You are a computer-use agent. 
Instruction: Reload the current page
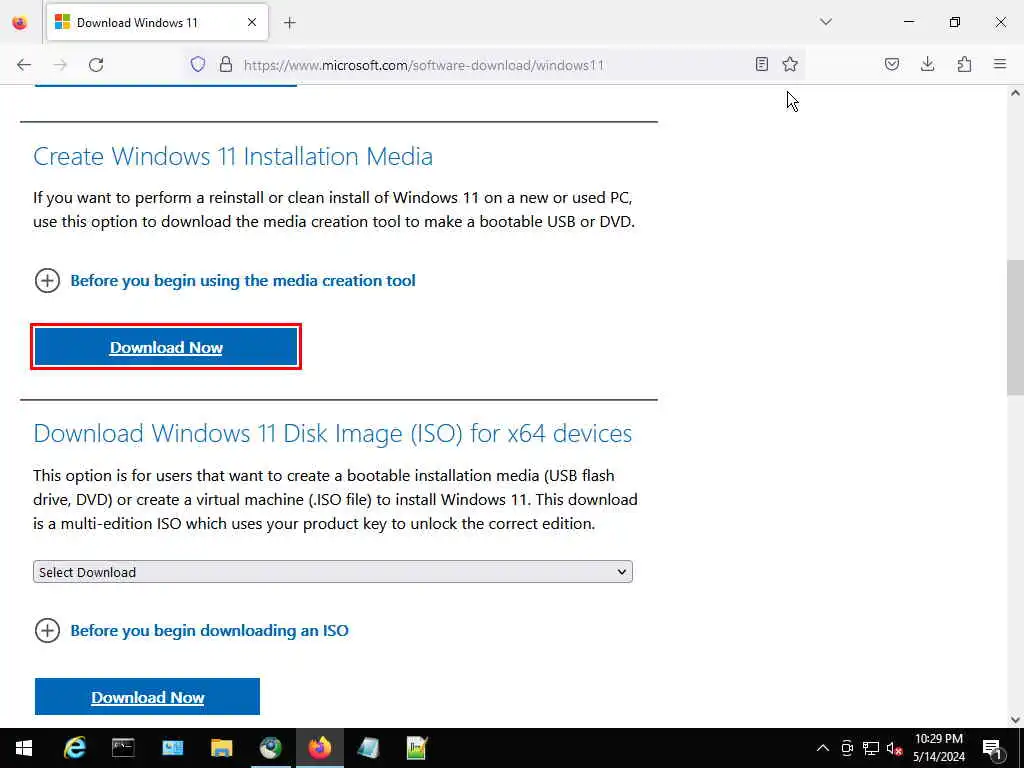pos(96,65)
